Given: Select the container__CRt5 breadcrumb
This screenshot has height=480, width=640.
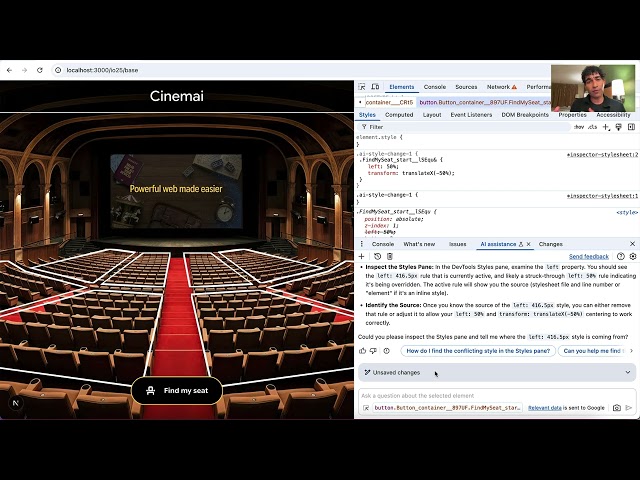Looking at the screenshot, I should point(389,102).
